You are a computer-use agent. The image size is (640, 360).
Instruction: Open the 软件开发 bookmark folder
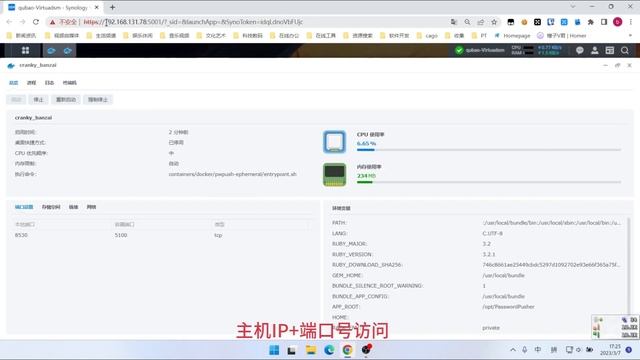click(x=395, y=36)
